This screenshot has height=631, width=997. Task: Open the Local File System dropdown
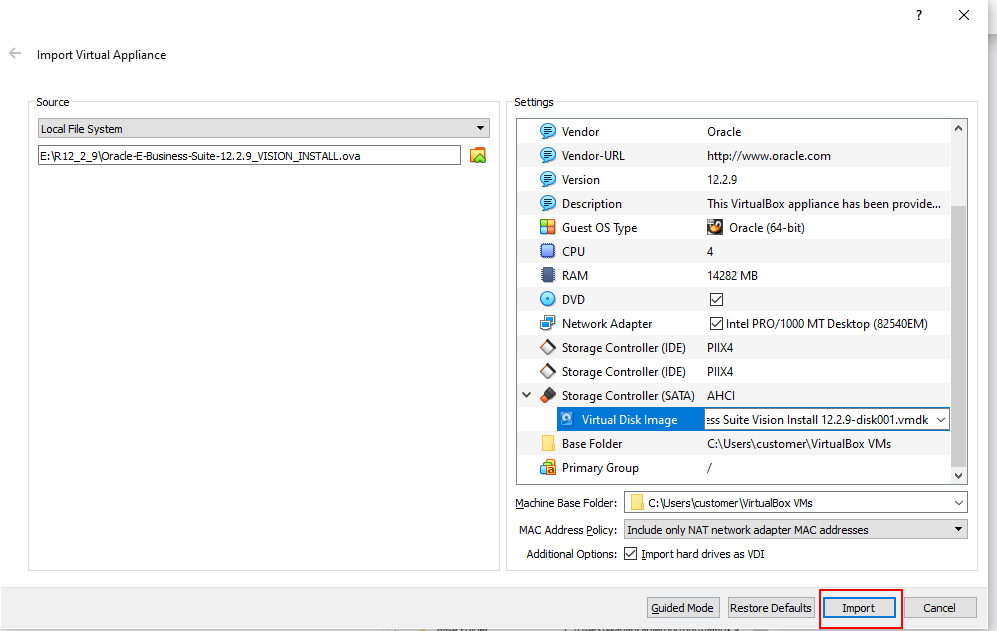click(x=263, y=129)
